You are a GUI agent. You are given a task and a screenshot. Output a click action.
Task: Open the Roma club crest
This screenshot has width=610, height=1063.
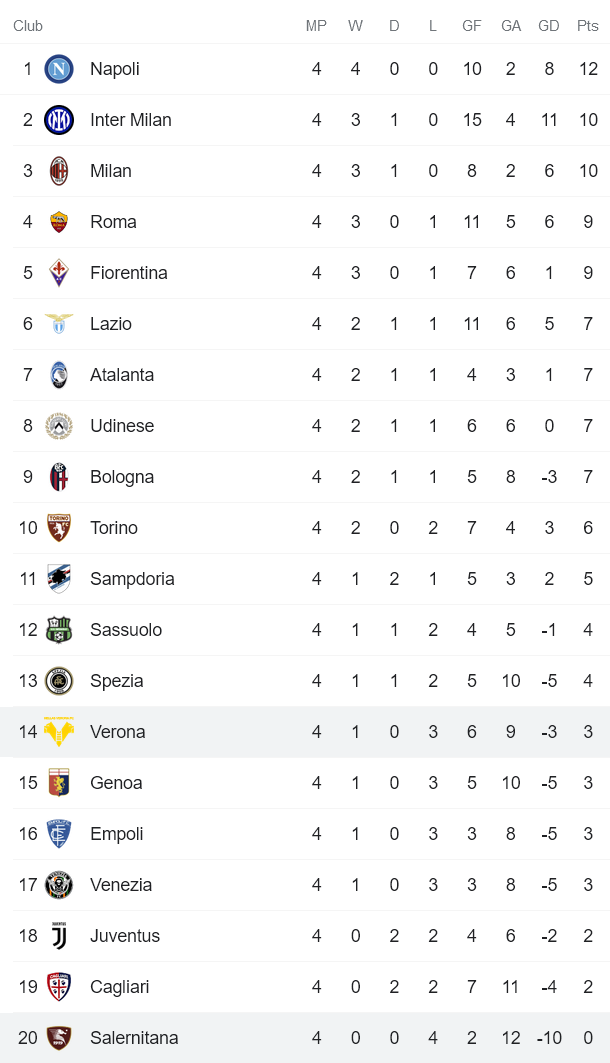tap(58, 222)
